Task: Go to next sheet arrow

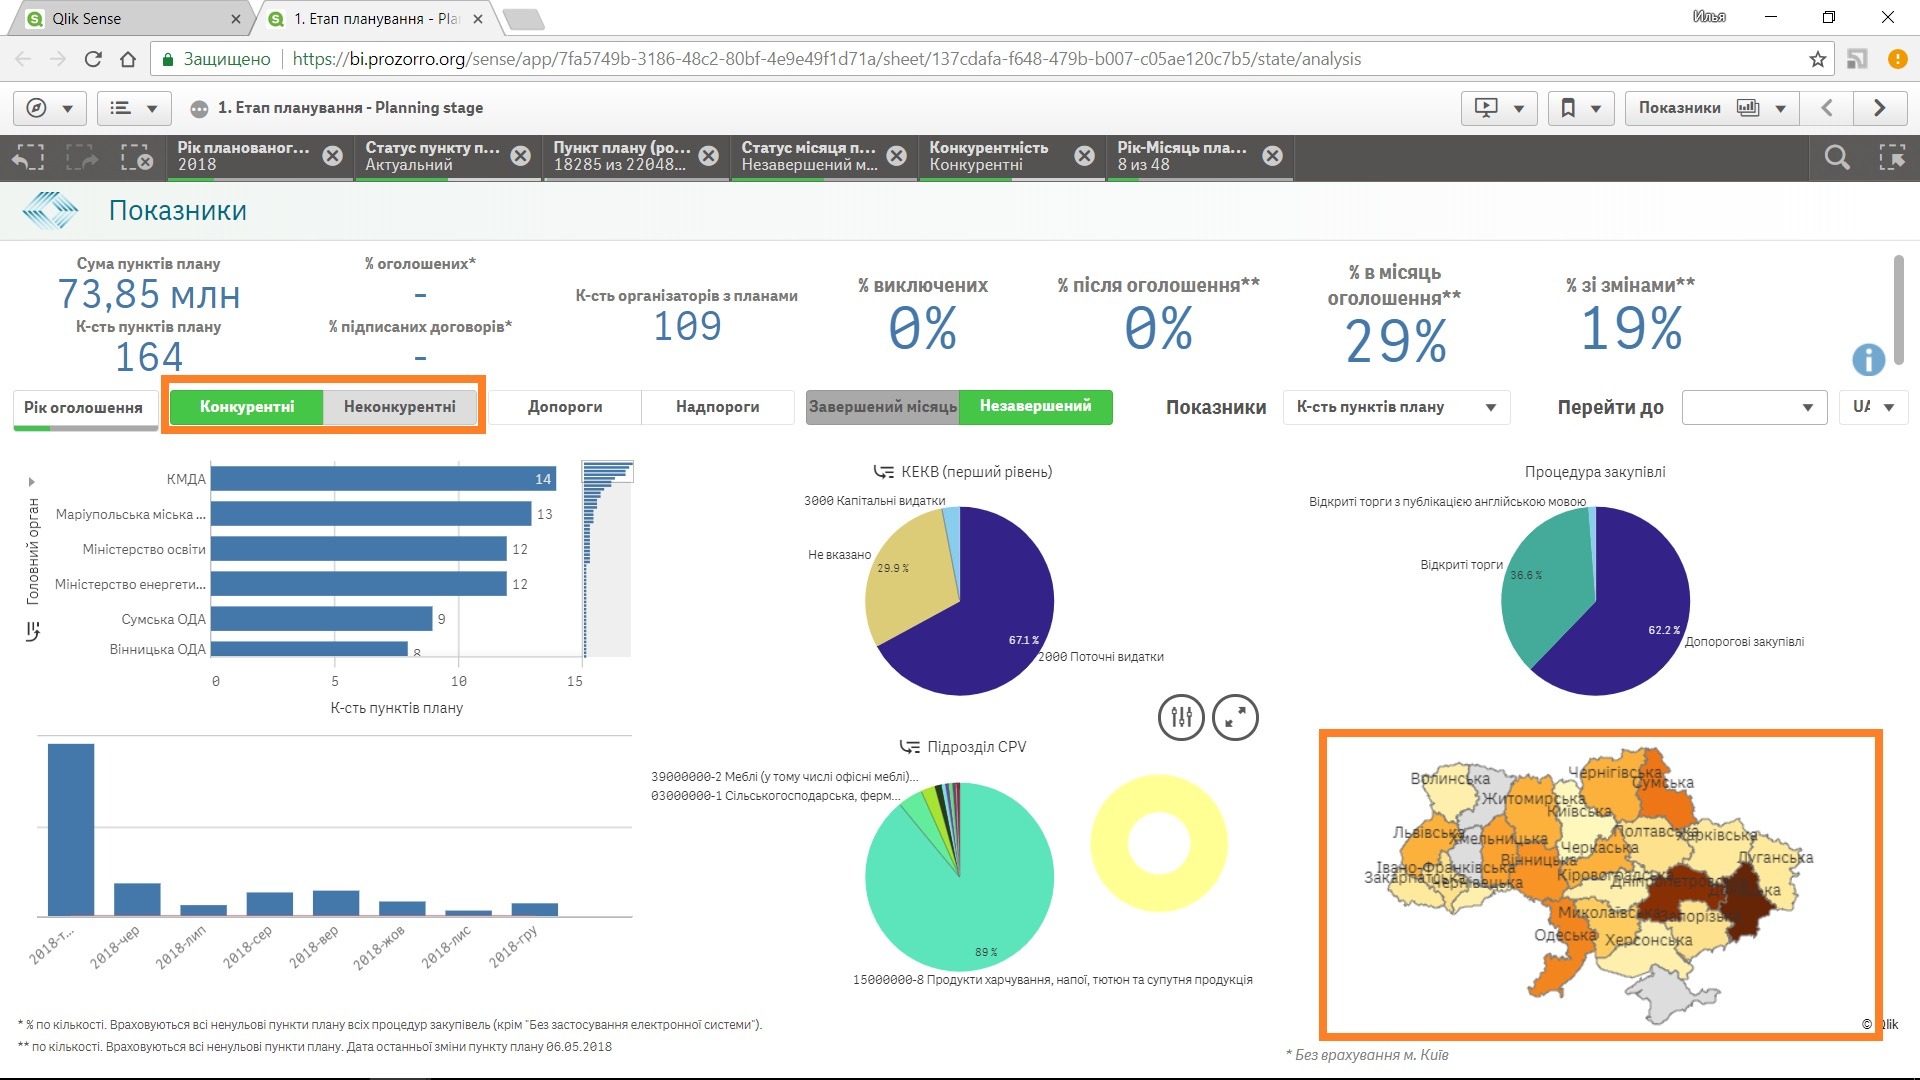Action: [1880, 108]
